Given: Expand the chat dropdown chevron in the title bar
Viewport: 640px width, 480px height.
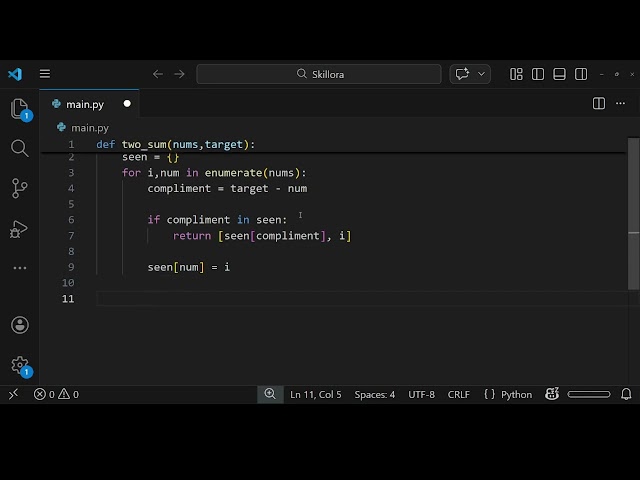Looking at the screenshot, I should point(481,74).
